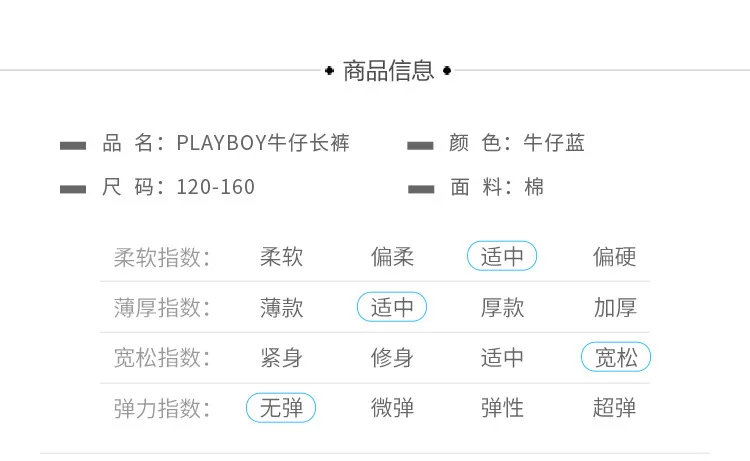Image resolution: width=750 pixels, height=461 pixels.
Task: Click the dash bullet beside 颜色
Action: [x=420, y=145]
